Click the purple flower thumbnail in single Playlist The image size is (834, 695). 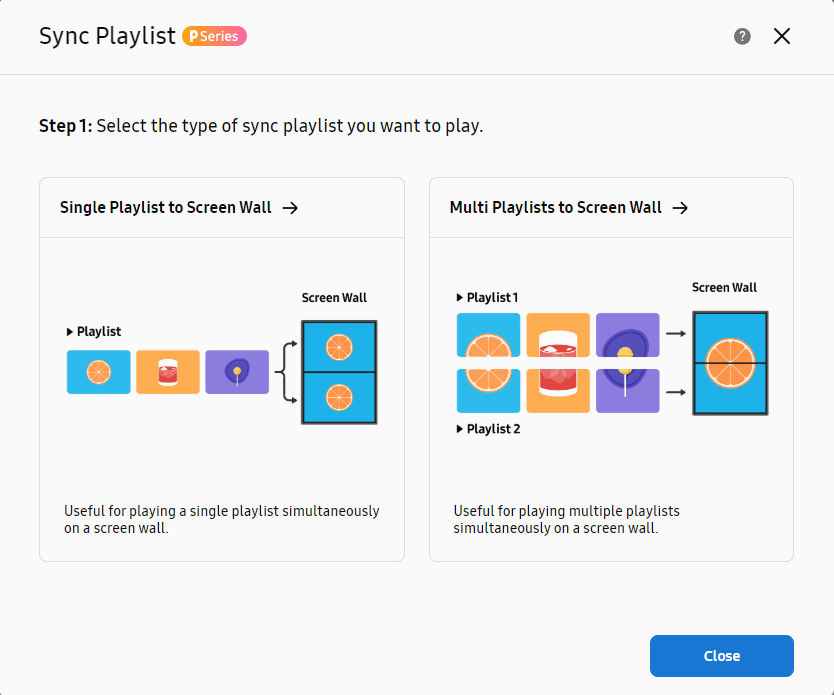click(237, 372)
